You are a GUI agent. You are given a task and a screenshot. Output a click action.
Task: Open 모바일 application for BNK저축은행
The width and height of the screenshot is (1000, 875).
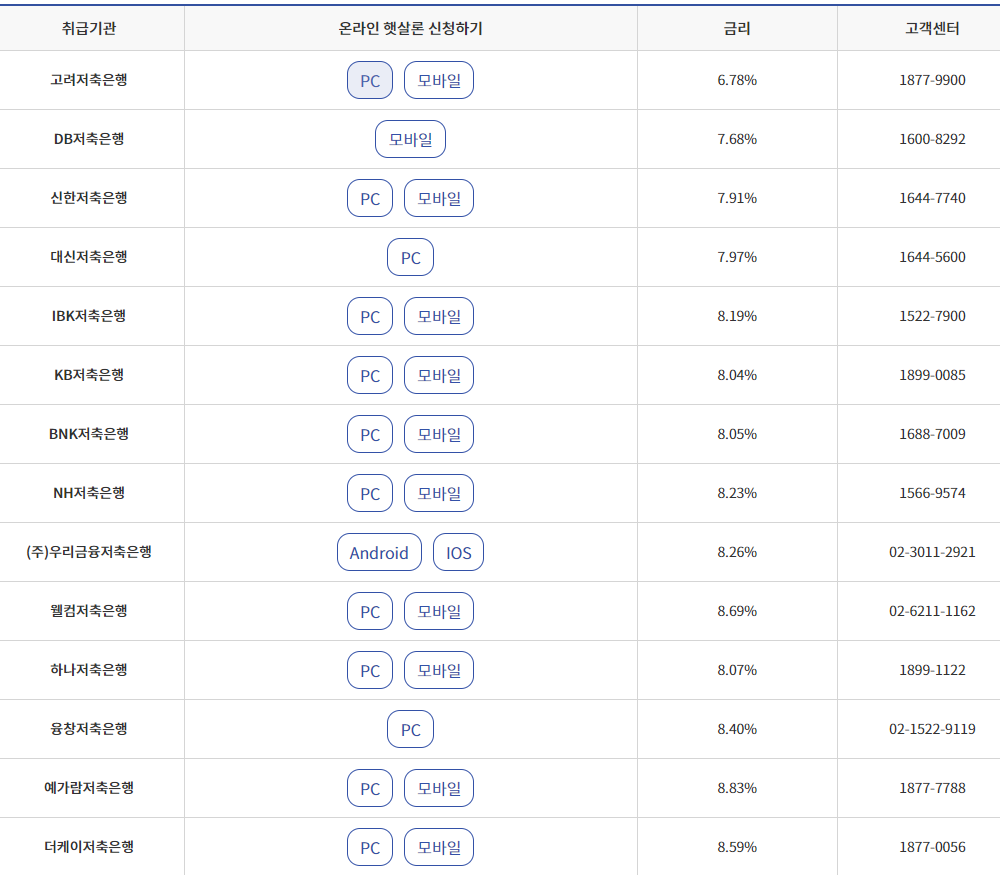(439, 434)
